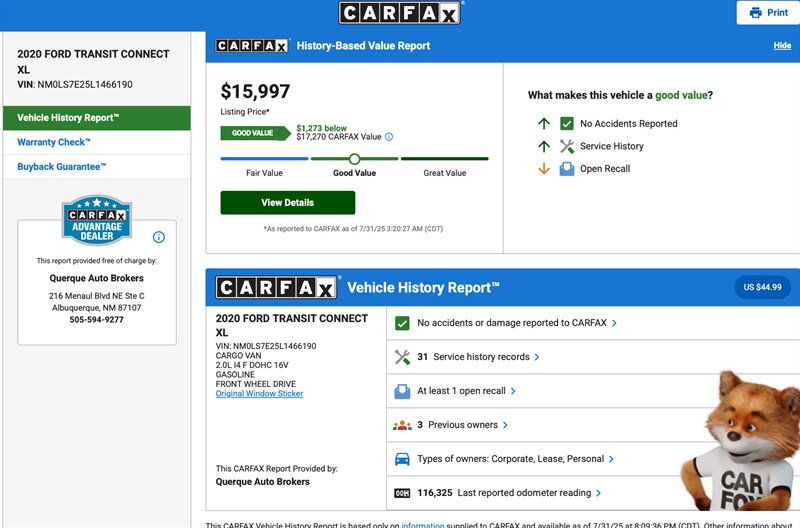Open the Original Window Sticker link
The image size is (800, 528).
pyautogui.click(x=259, y=394)
